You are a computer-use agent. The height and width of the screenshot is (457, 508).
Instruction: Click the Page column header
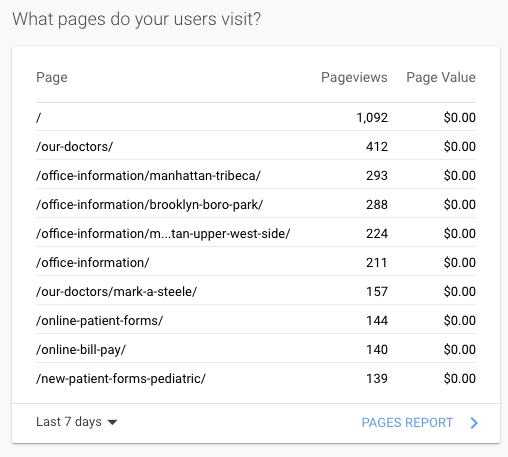click(52, 77)
